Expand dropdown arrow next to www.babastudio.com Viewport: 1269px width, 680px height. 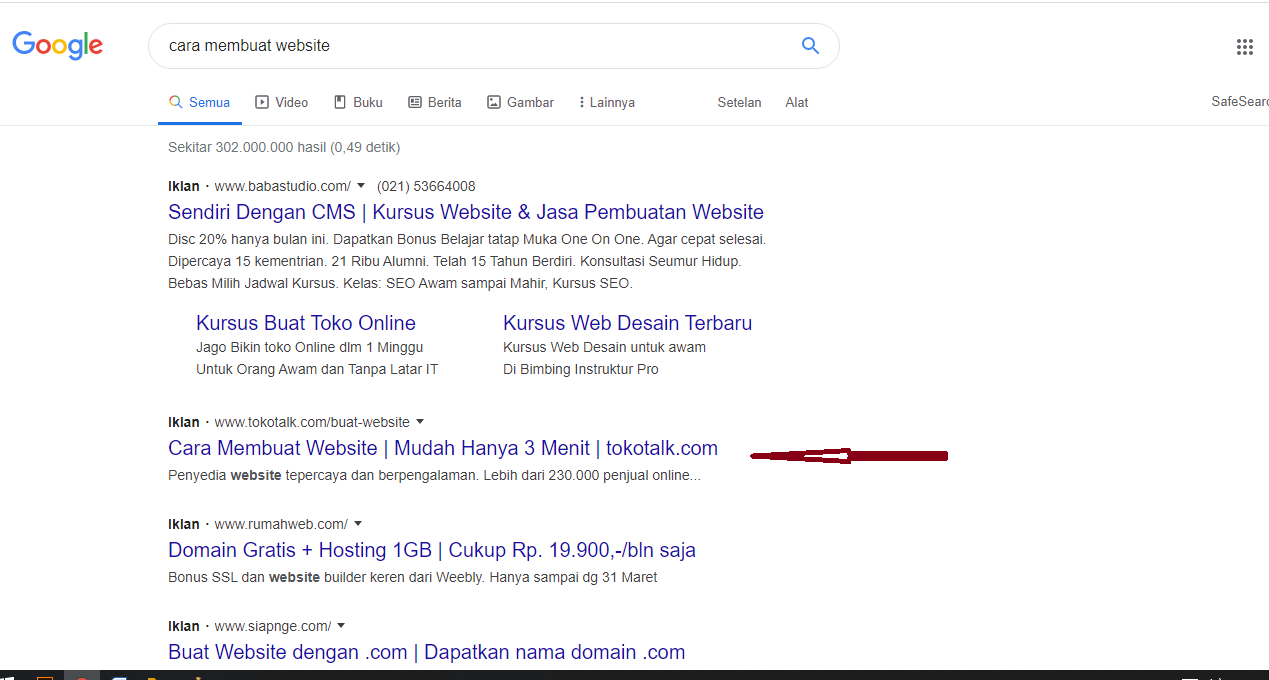[x=361, y=186]
